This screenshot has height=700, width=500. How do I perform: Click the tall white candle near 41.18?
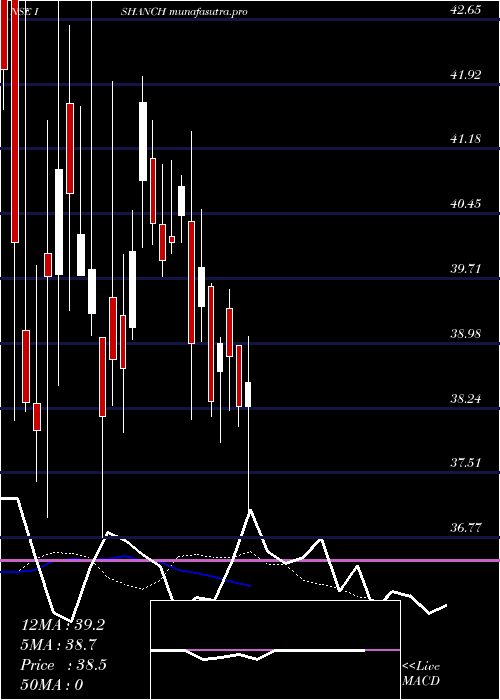click(143, 142)
